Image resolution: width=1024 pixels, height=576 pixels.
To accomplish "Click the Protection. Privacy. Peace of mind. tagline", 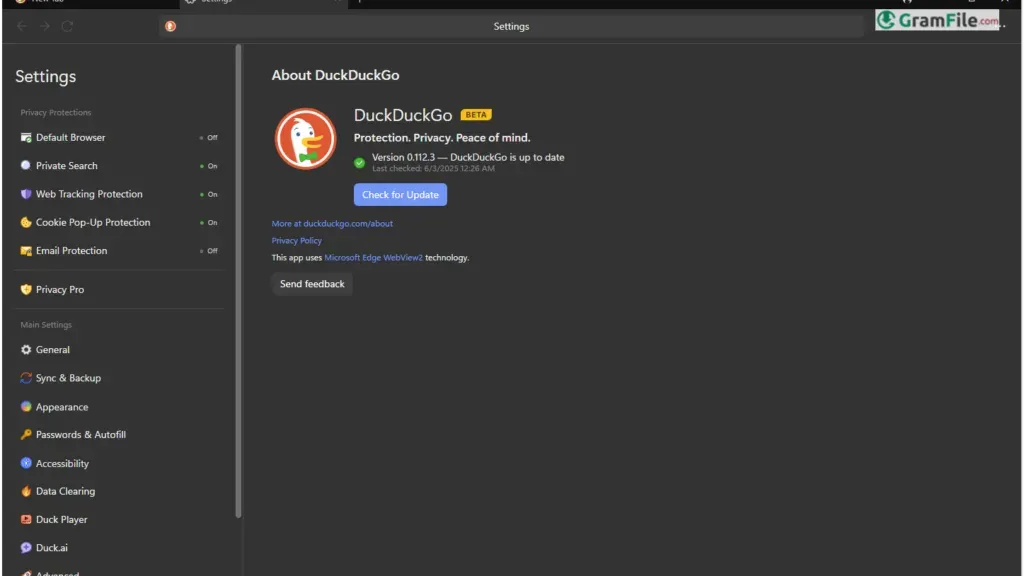I will point(442,138).
